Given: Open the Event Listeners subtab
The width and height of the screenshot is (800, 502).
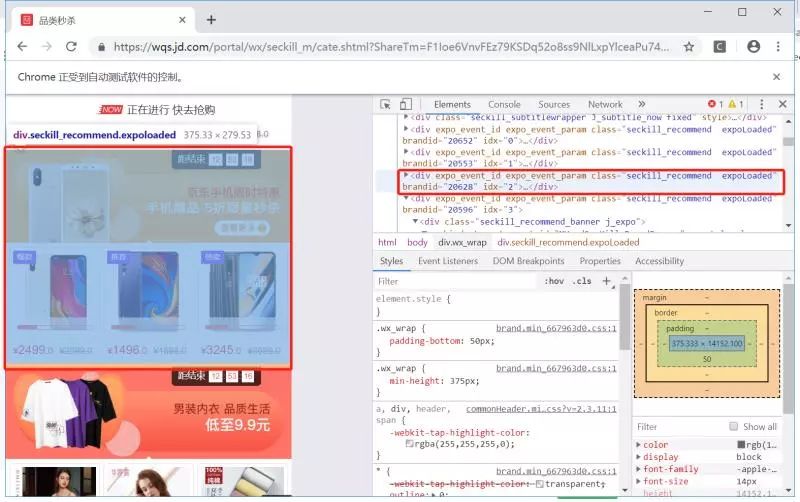Looking at the screenshot, I should [448, 261].
